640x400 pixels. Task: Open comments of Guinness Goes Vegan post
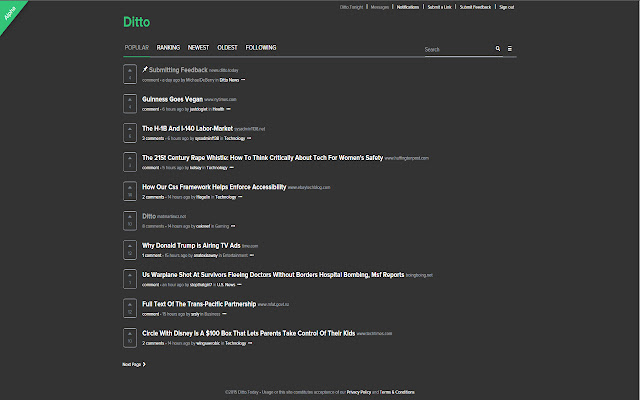pyautogui.click(x=151, y=109)
